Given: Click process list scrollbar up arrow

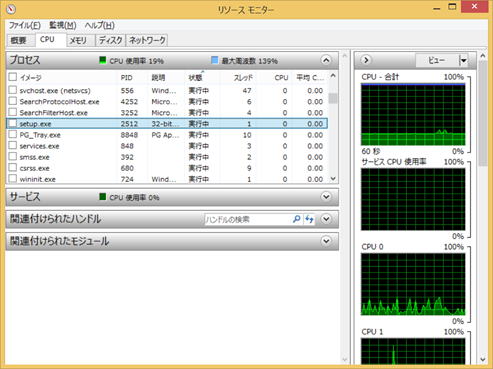Looking at the screenshot, I should (333, 76).
